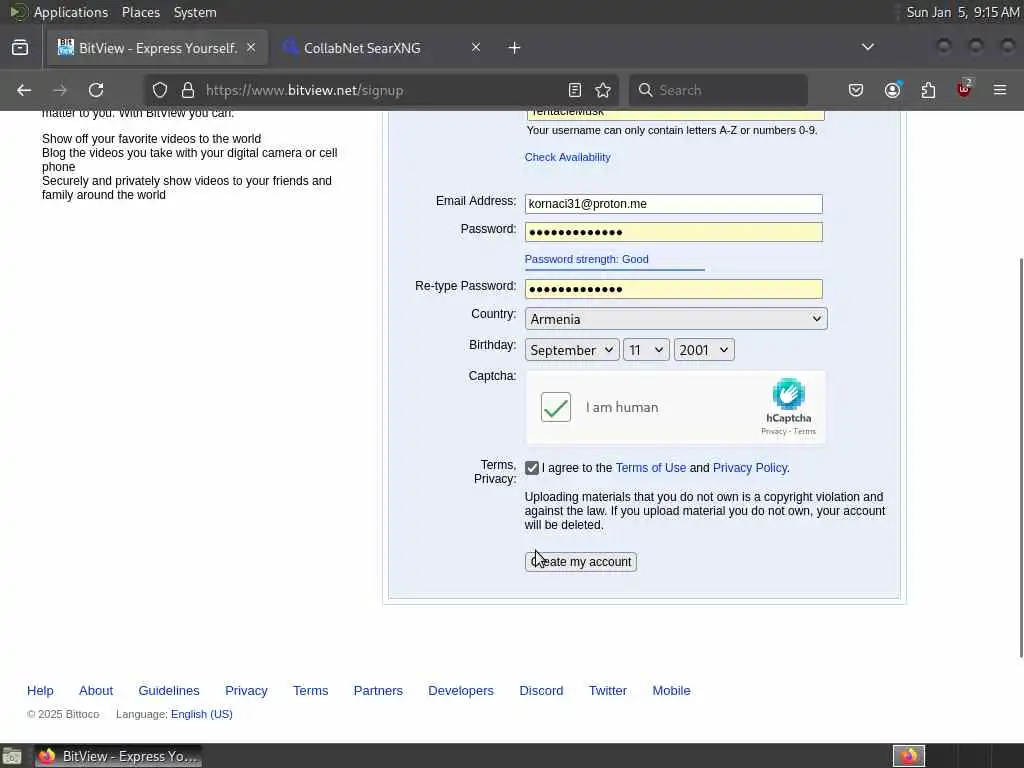The height and width of the screenshot is (768, 1024).
Task: Open the Pocket save icon
Action: [856, 90]
